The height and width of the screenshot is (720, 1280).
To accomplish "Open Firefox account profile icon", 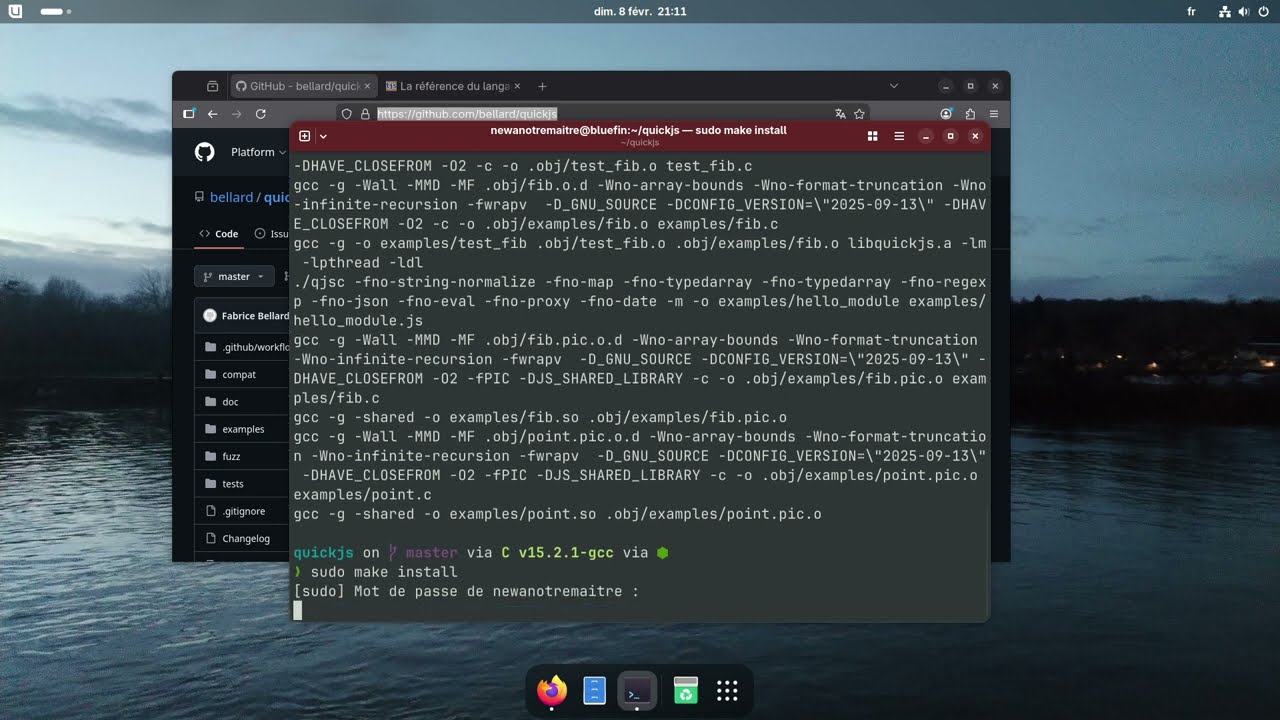I will [946, 114].
